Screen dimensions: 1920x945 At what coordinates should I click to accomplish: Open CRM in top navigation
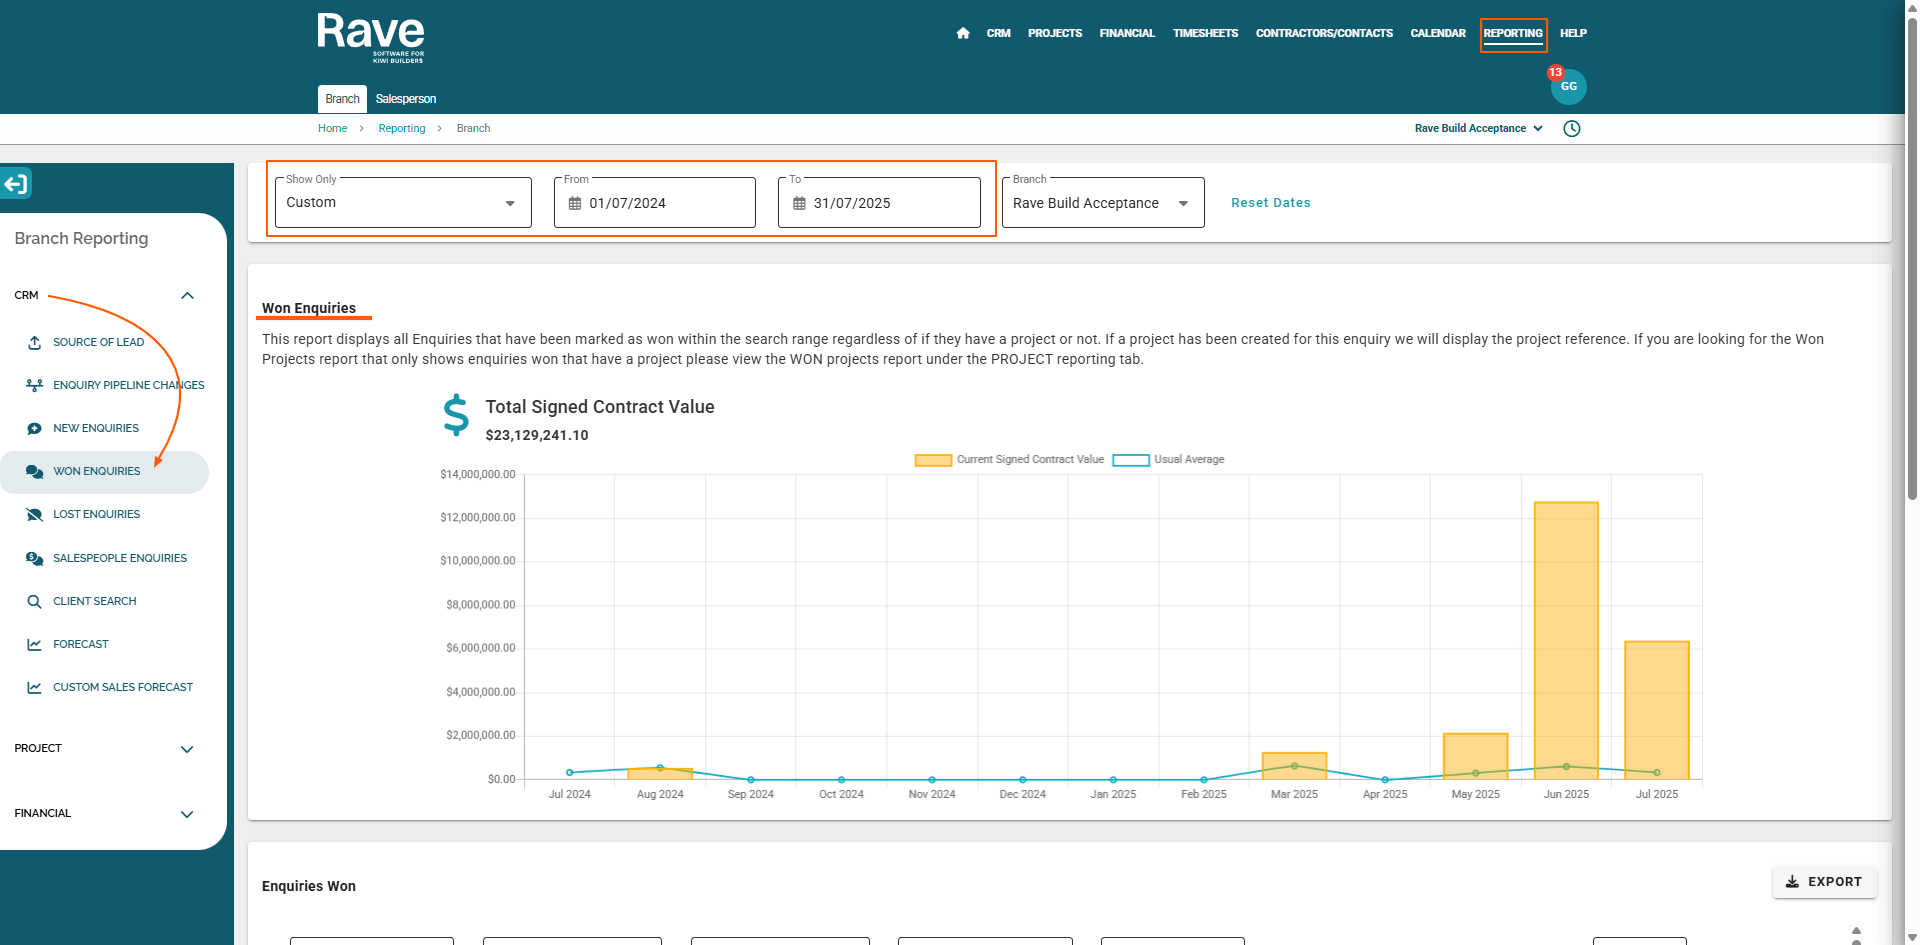coord(998,33)
